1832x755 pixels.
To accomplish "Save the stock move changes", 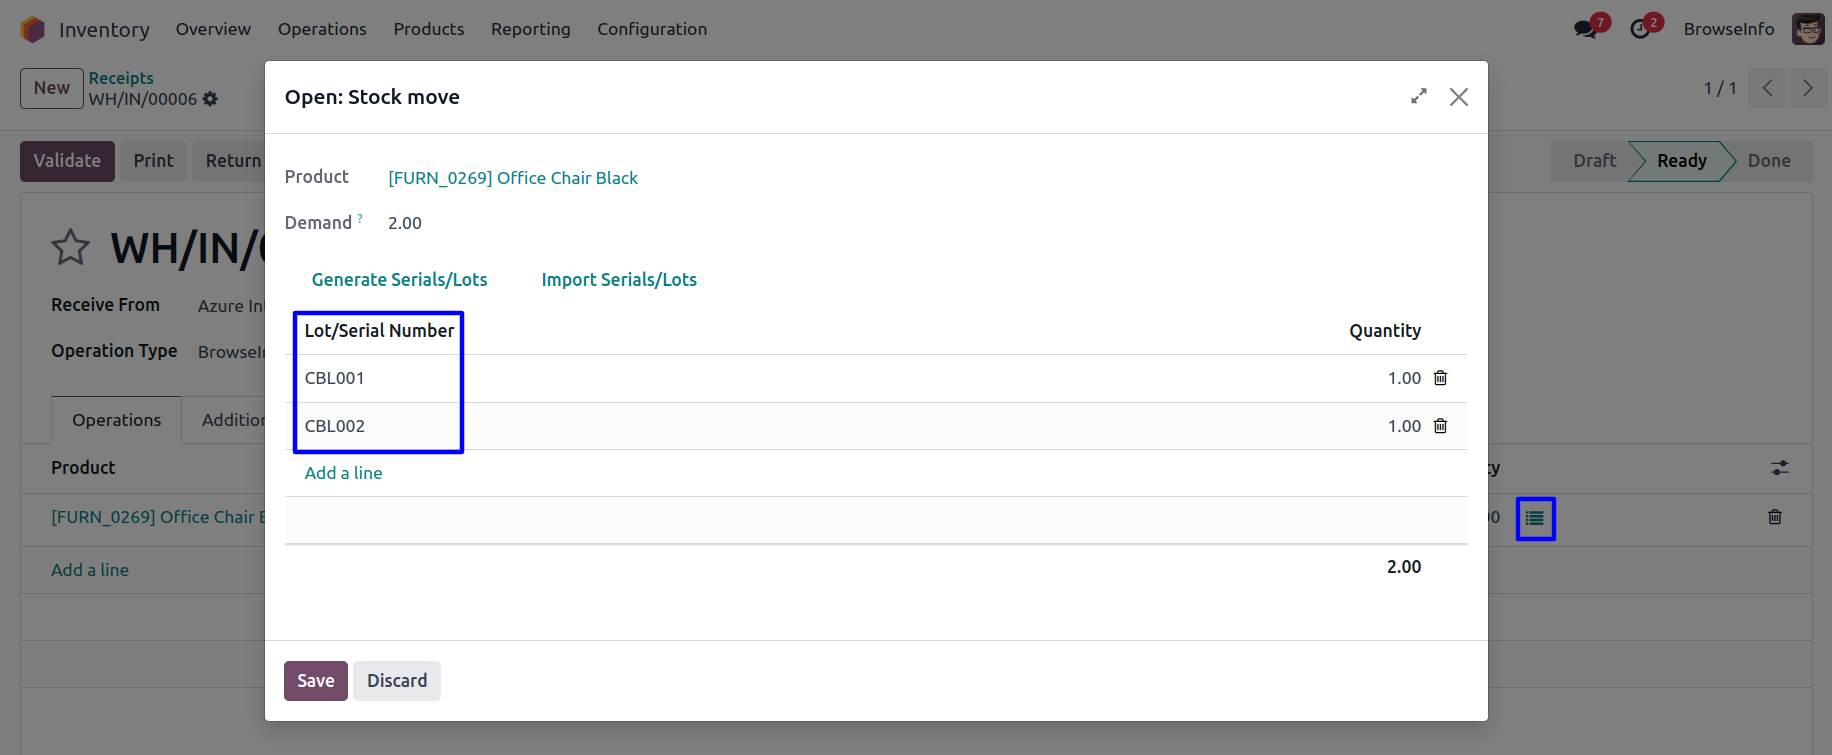I will click(x=315, y=681).
